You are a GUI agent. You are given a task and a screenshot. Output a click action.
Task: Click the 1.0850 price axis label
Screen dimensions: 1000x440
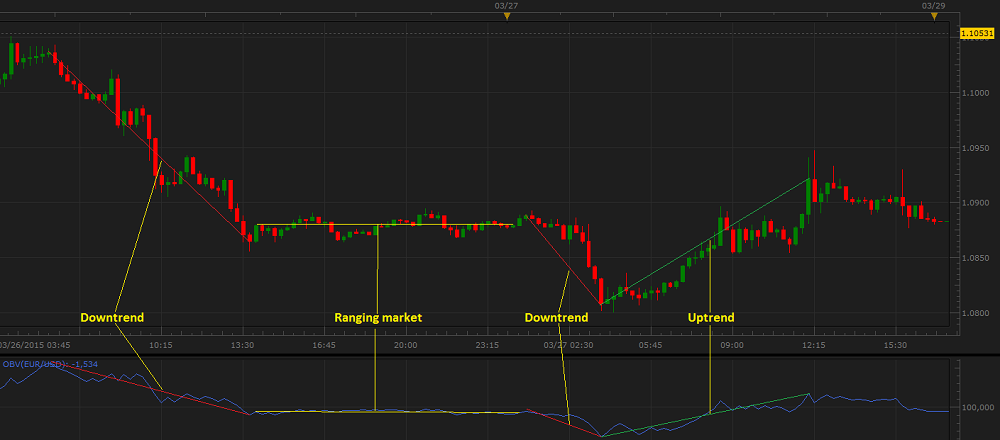coord(977,258)
